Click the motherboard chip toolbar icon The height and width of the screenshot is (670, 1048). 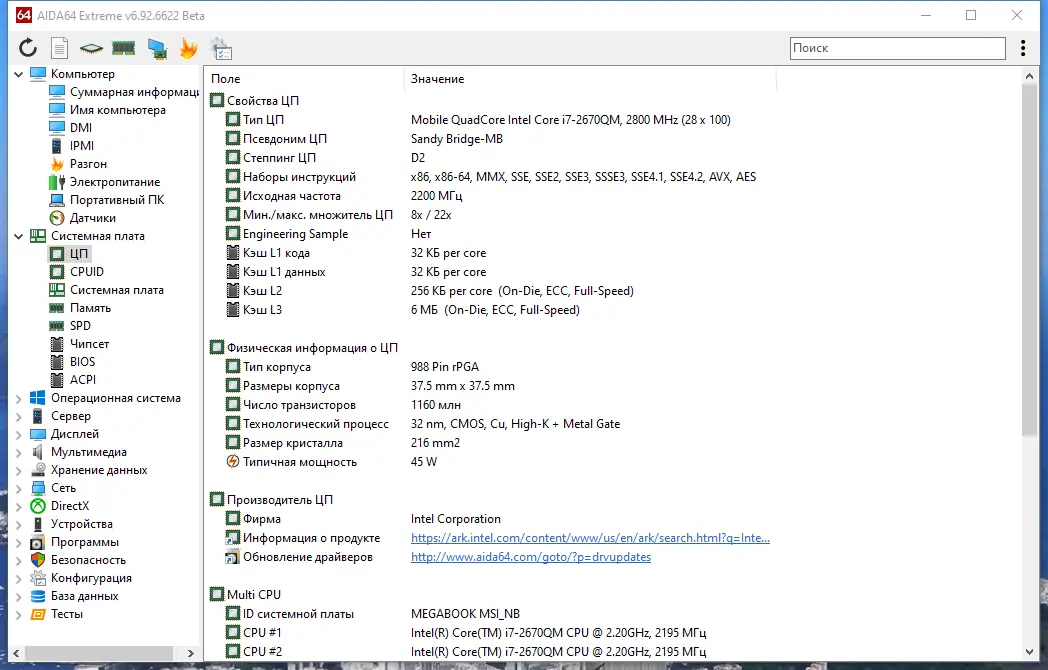click(x=91, y=48)
